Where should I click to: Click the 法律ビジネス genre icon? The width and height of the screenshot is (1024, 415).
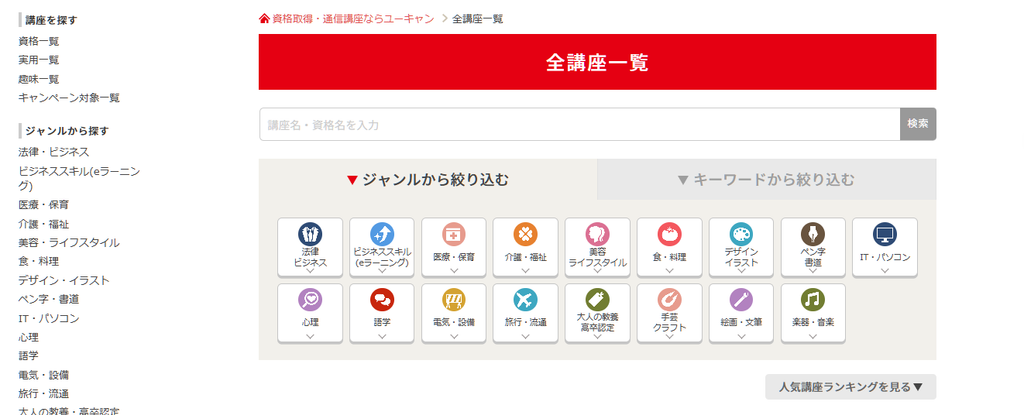310,234
